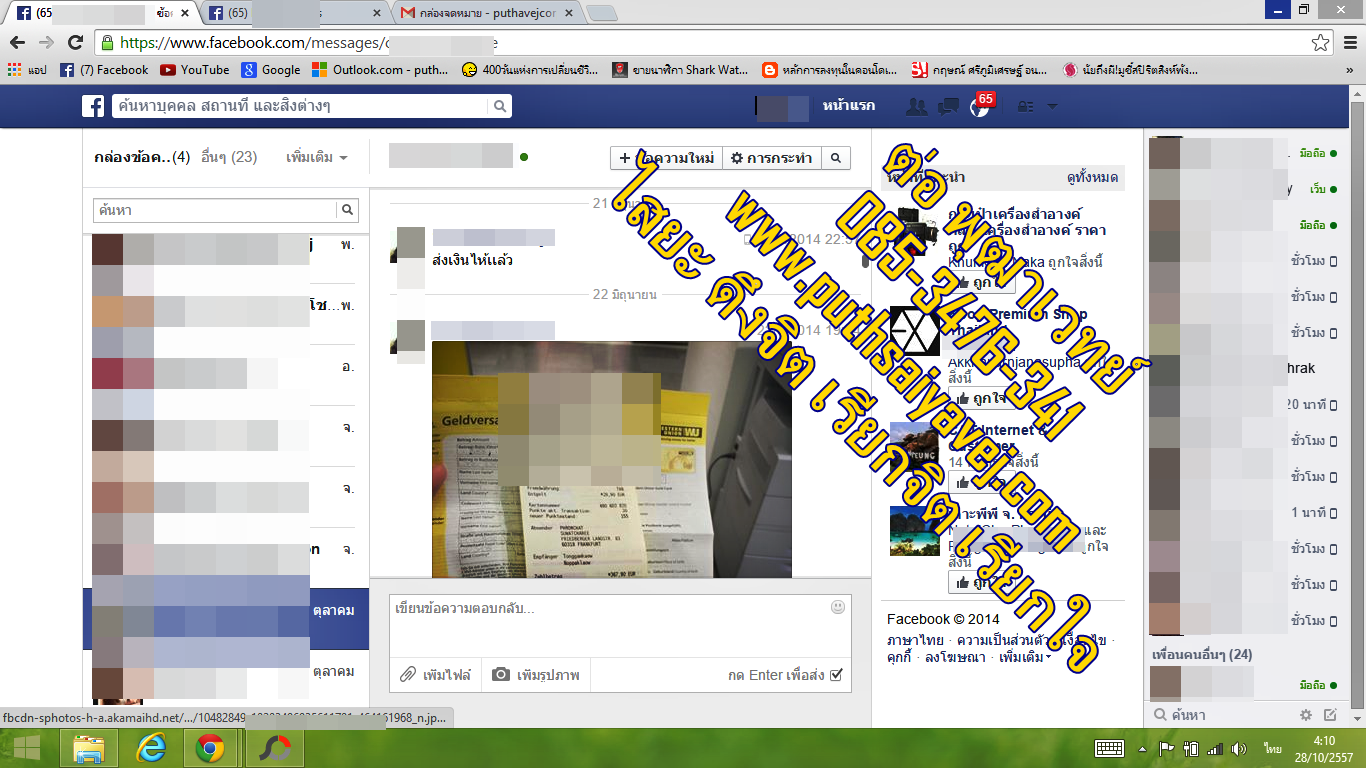Open the ลงโฆษณา footer link

click(954, 657)
